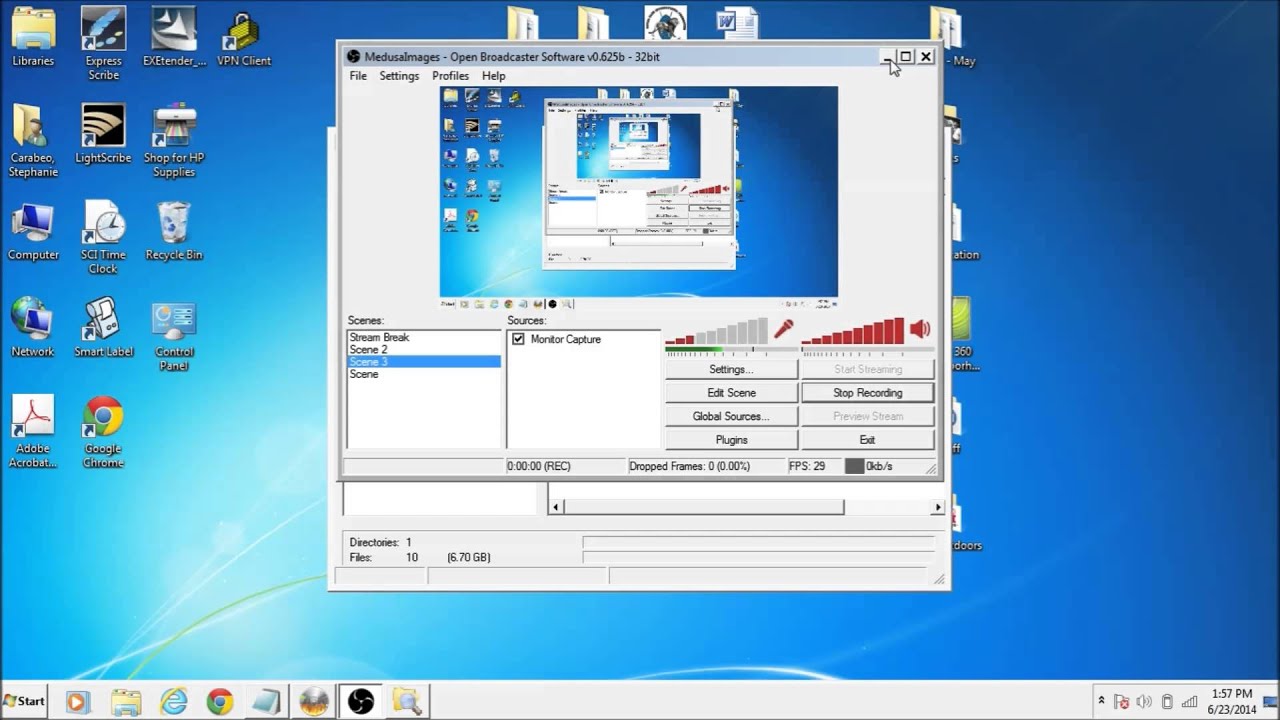Image resolution: width=1280 pixels, height=720 pixels.
Task: Select the highlighted Scene 3 entry
Action: point(424,361)
